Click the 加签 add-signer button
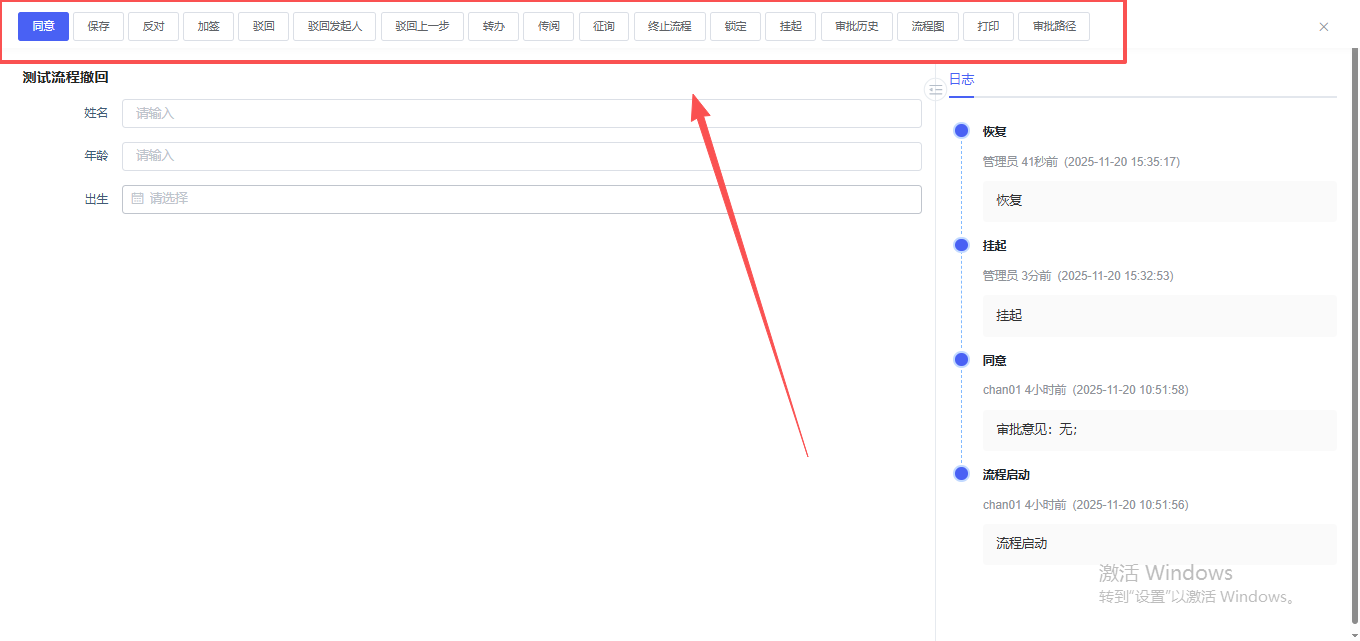The image size is (1360, 641). 208,26
